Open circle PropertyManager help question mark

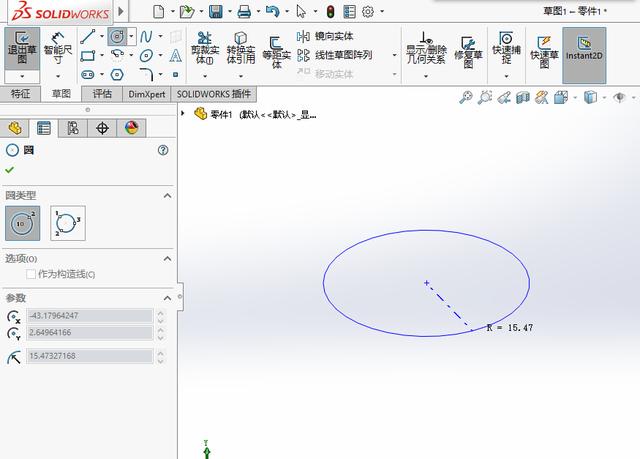163,150
